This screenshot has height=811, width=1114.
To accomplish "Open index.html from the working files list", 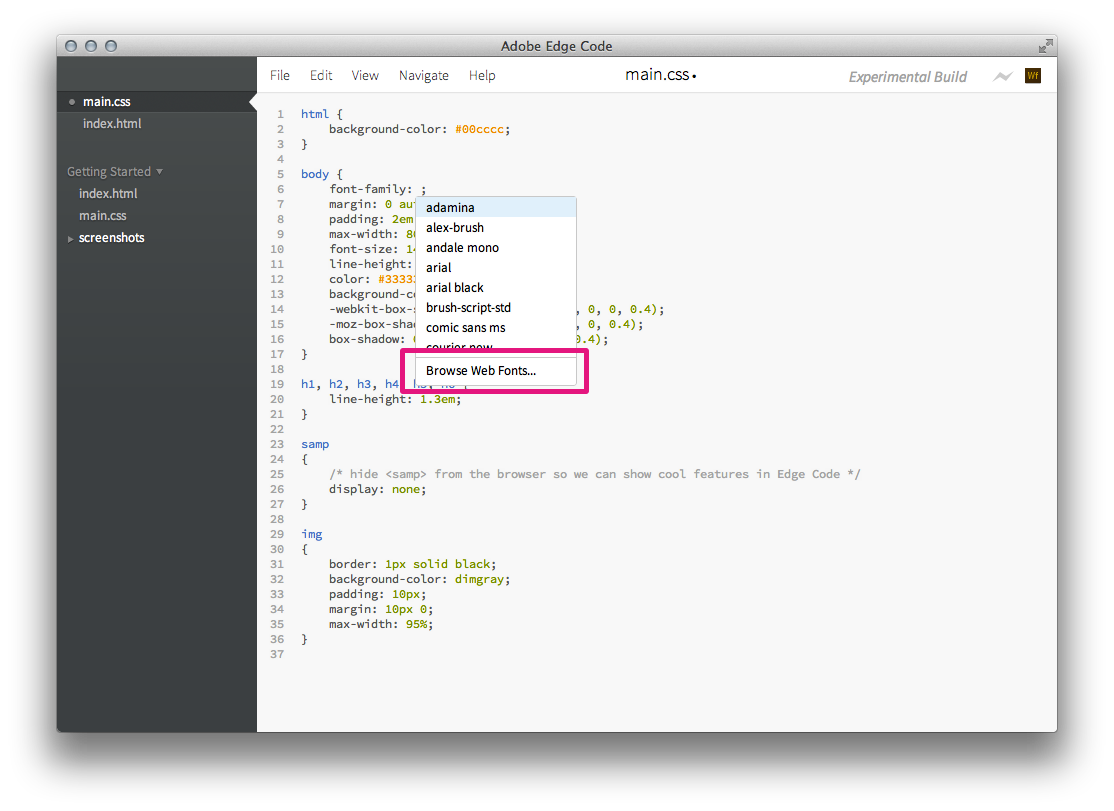I will 112,123.
